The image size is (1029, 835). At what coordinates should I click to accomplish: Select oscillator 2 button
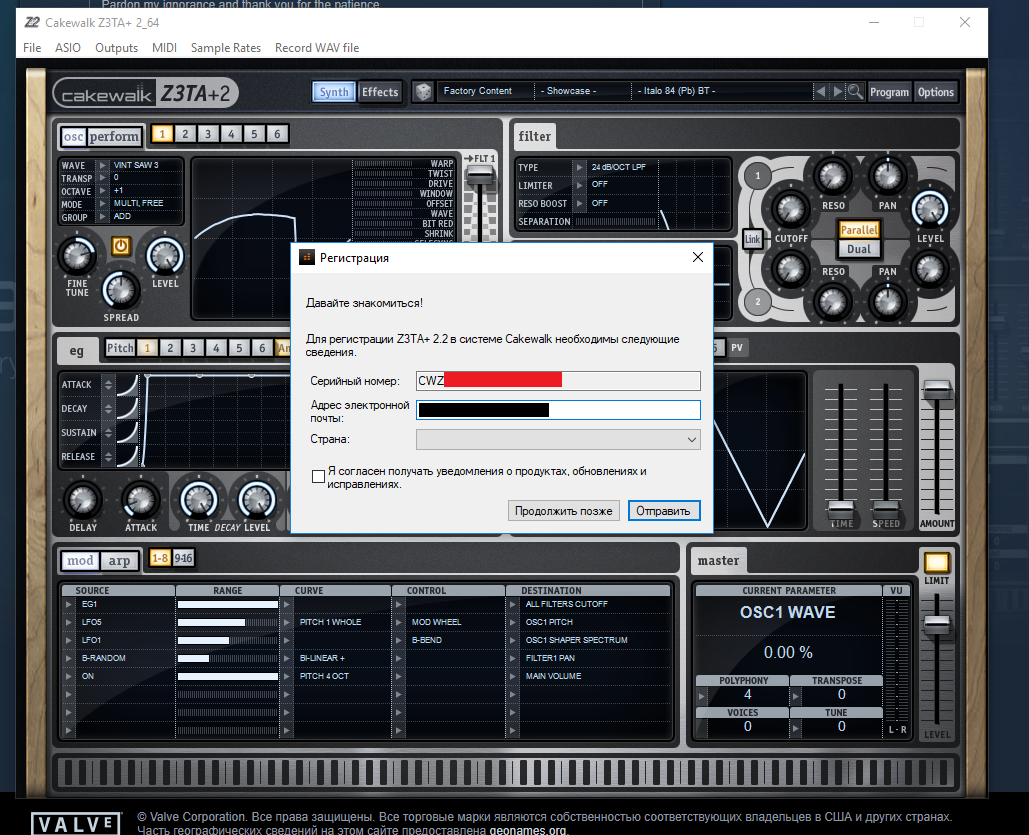click(x=185, y=134)
